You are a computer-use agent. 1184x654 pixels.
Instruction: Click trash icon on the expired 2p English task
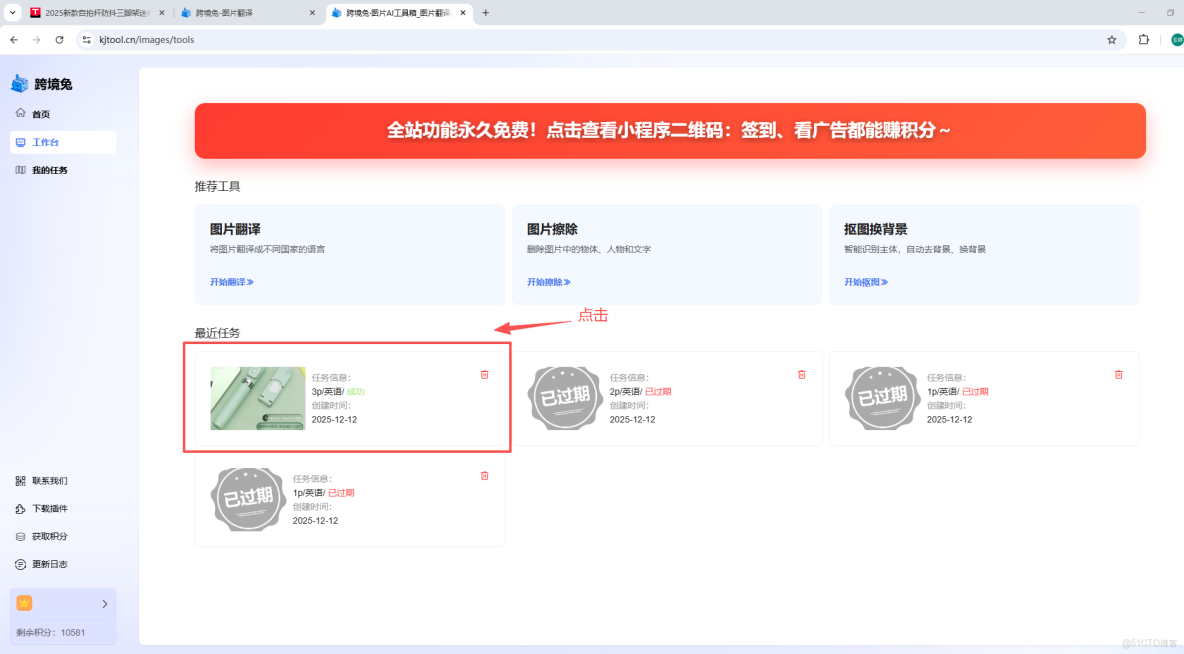click(x=801, y=374)
